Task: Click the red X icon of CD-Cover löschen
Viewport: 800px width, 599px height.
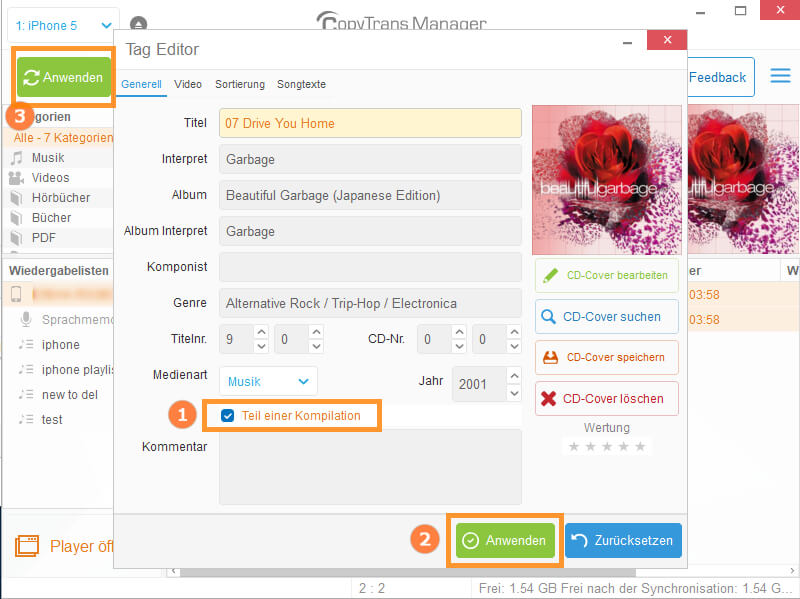Action: (548, 398)
